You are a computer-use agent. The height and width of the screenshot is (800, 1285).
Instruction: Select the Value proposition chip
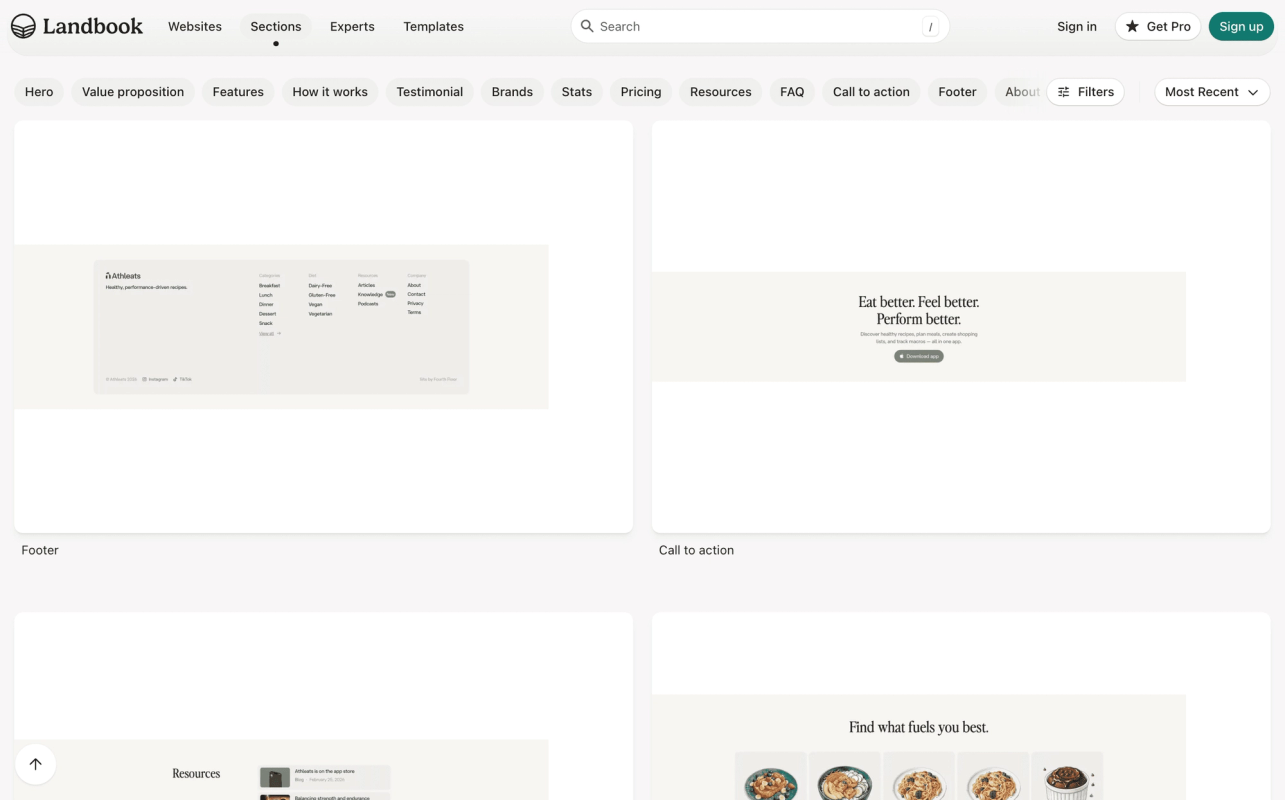(x=133, y=92)
